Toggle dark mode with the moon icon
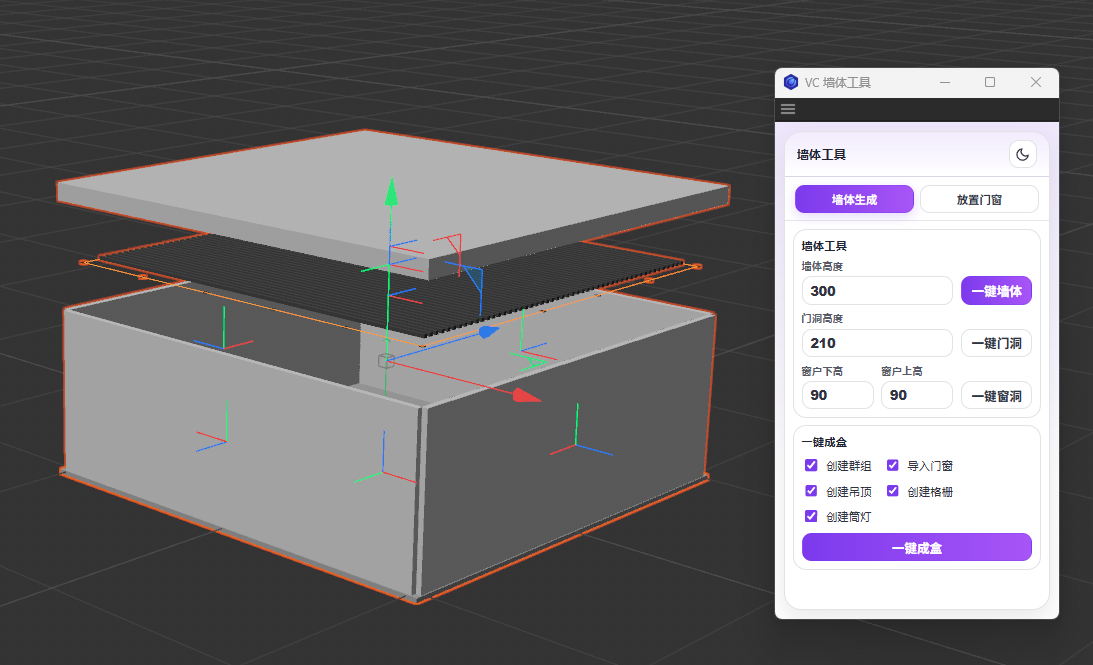1093x665 pixels. [x=1022, y=154]
